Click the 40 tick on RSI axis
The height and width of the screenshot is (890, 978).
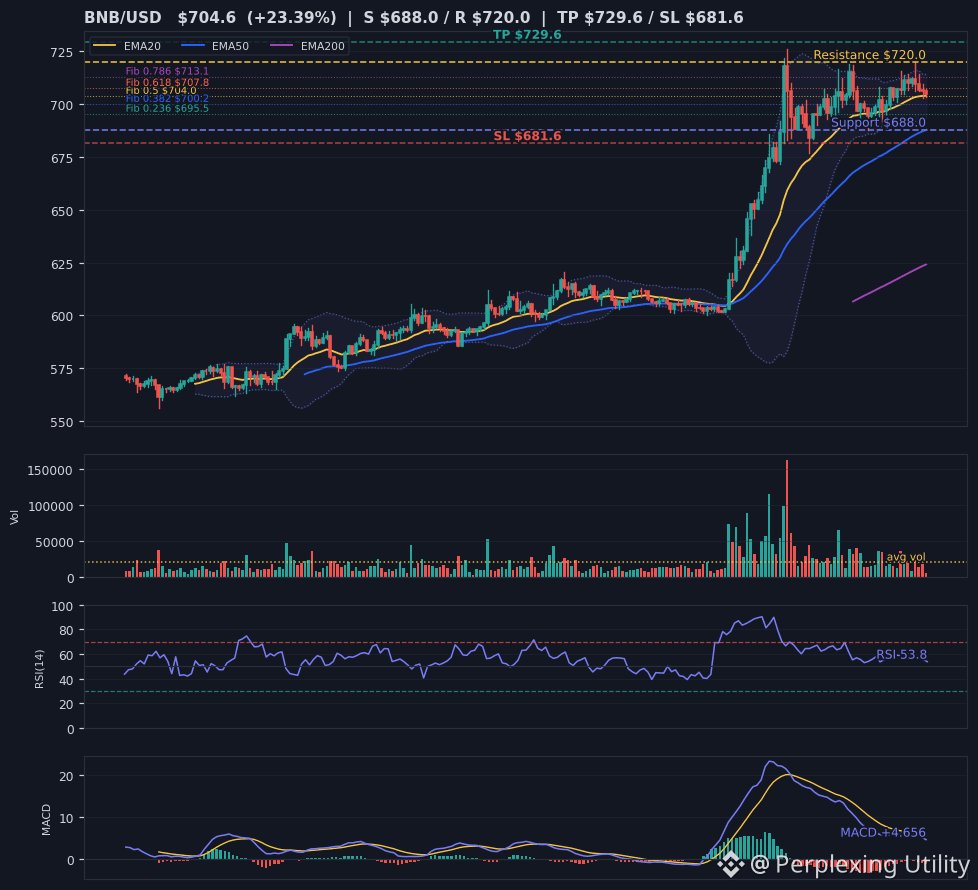pyautogui.click(x=67, y=680)
